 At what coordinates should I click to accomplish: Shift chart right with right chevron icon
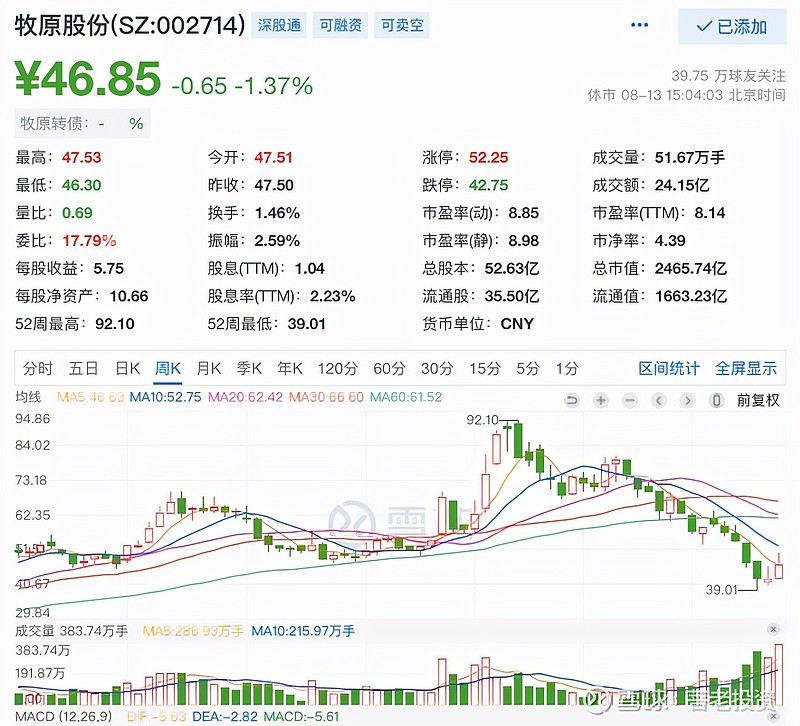click(688, 400)
